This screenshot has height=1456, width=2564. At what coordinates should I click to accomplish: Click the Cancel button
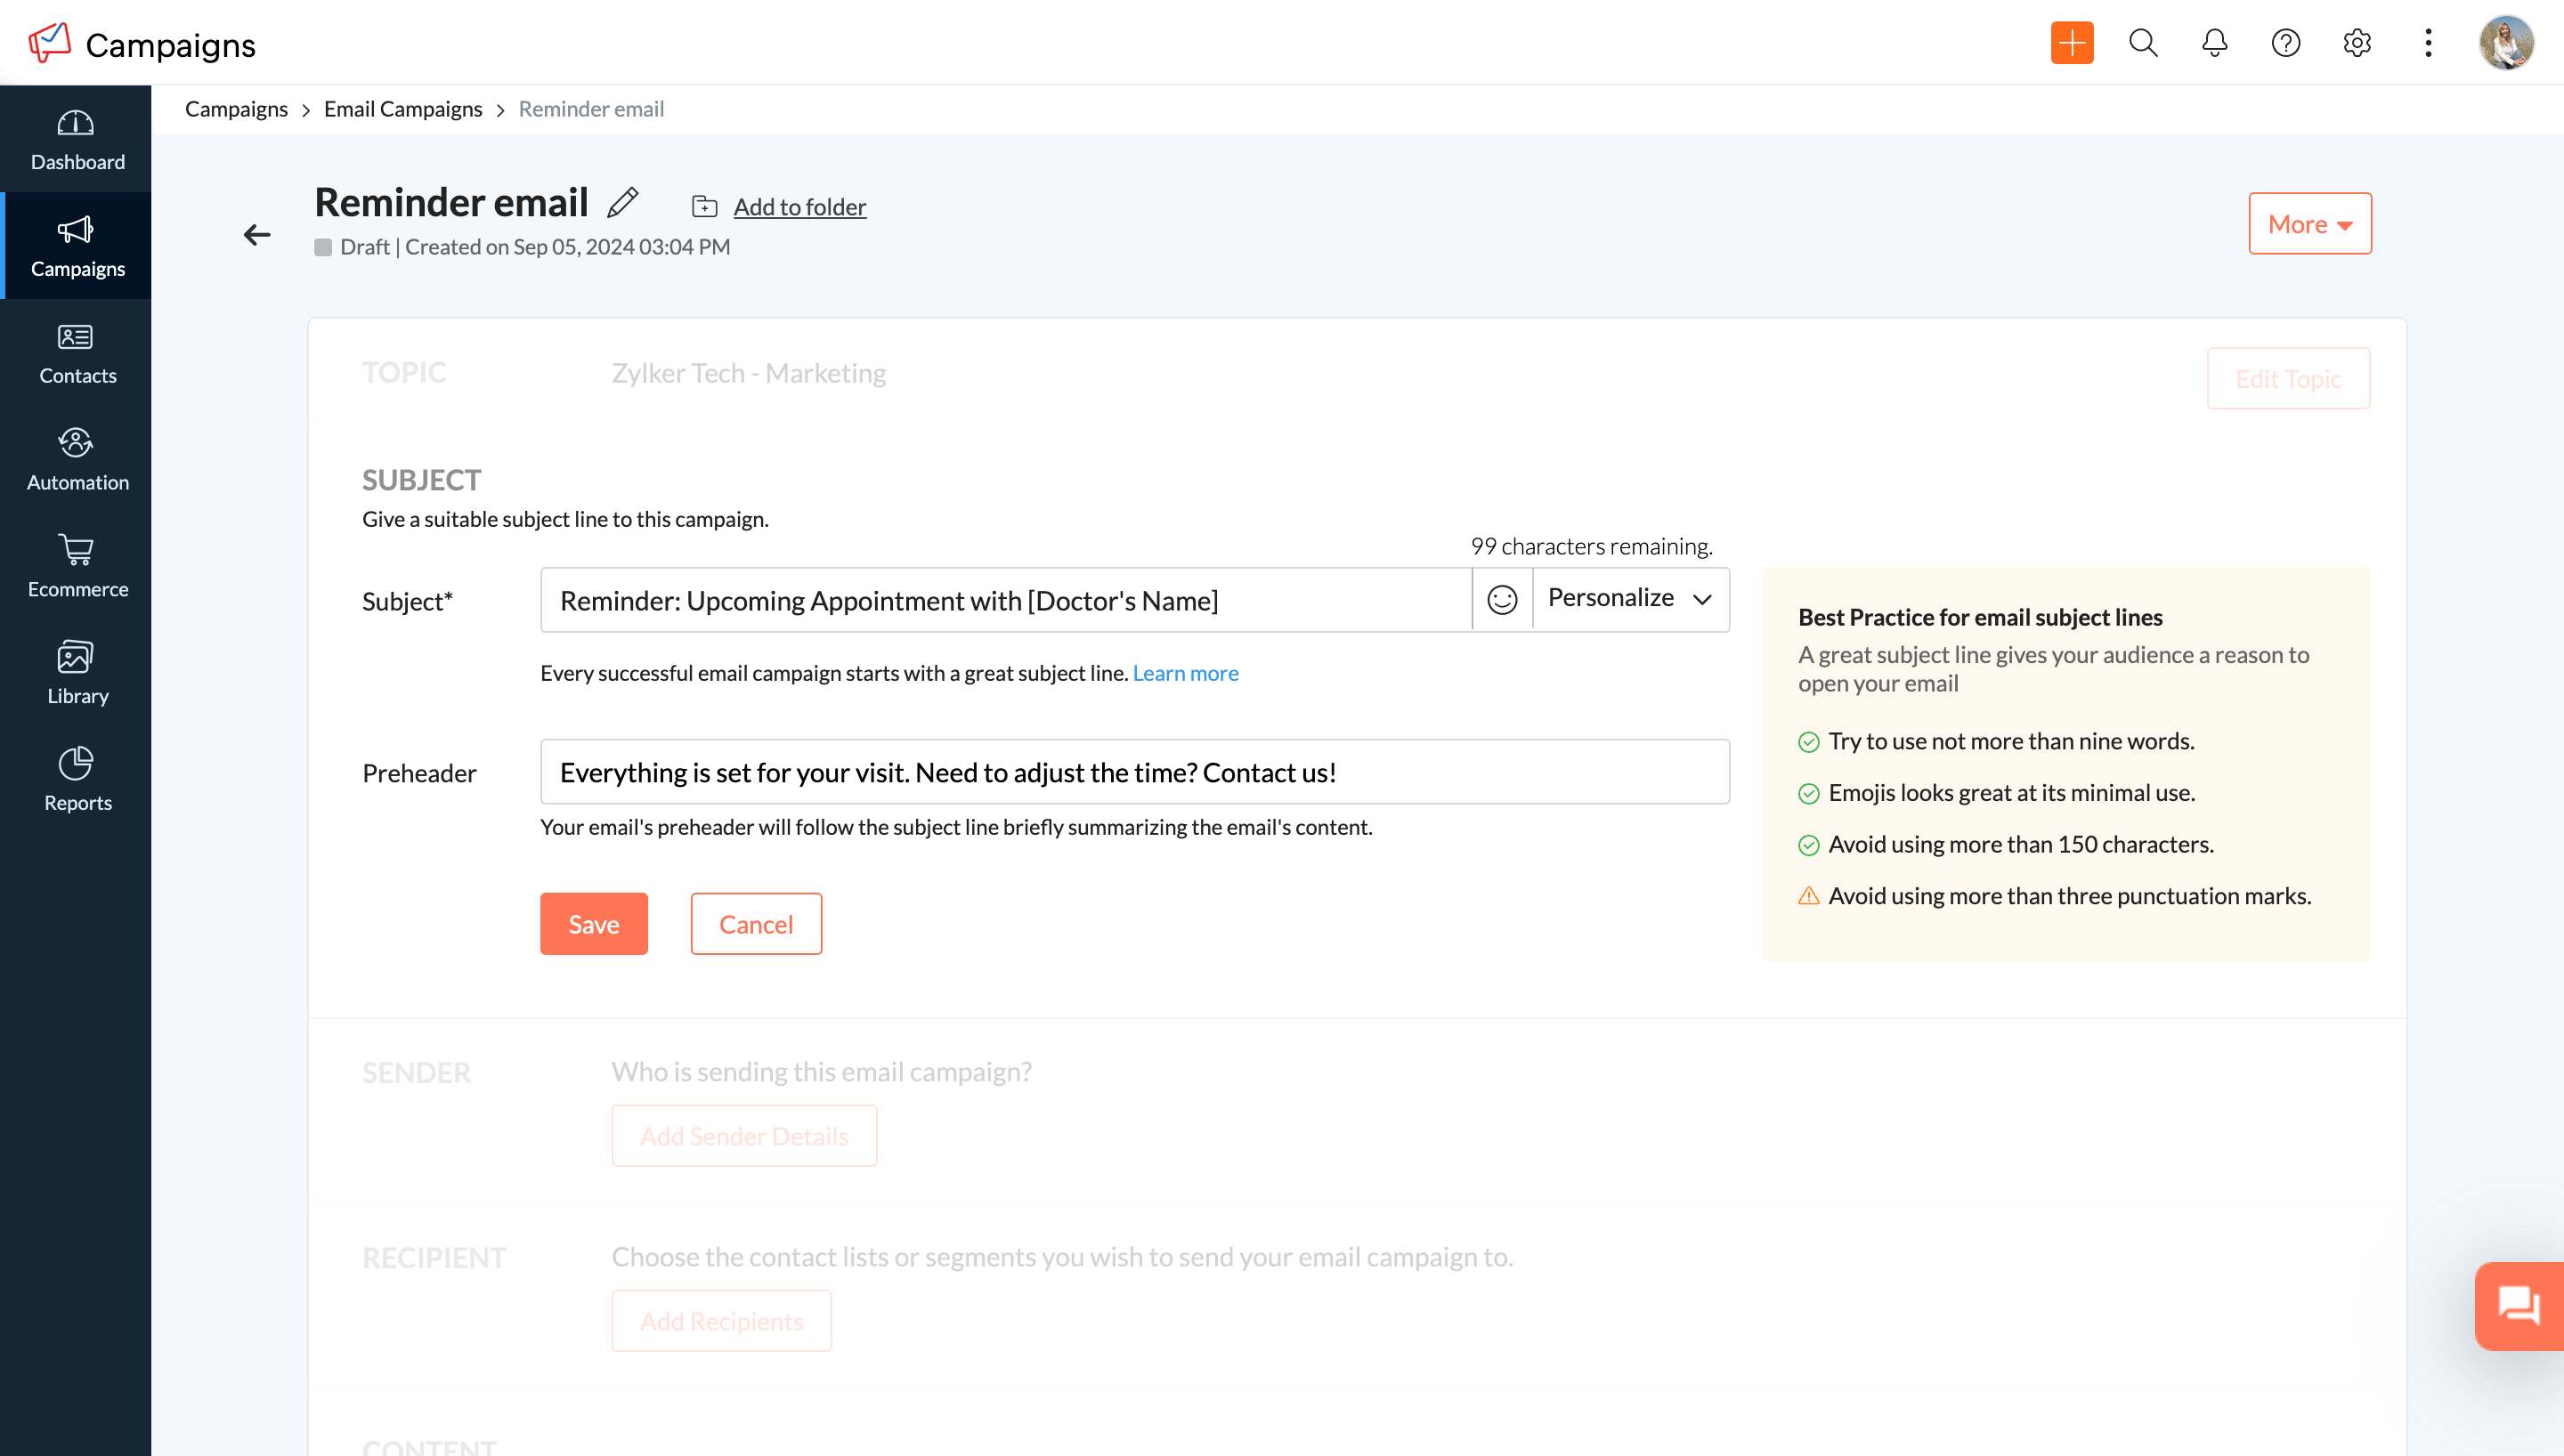pos(755,924)
